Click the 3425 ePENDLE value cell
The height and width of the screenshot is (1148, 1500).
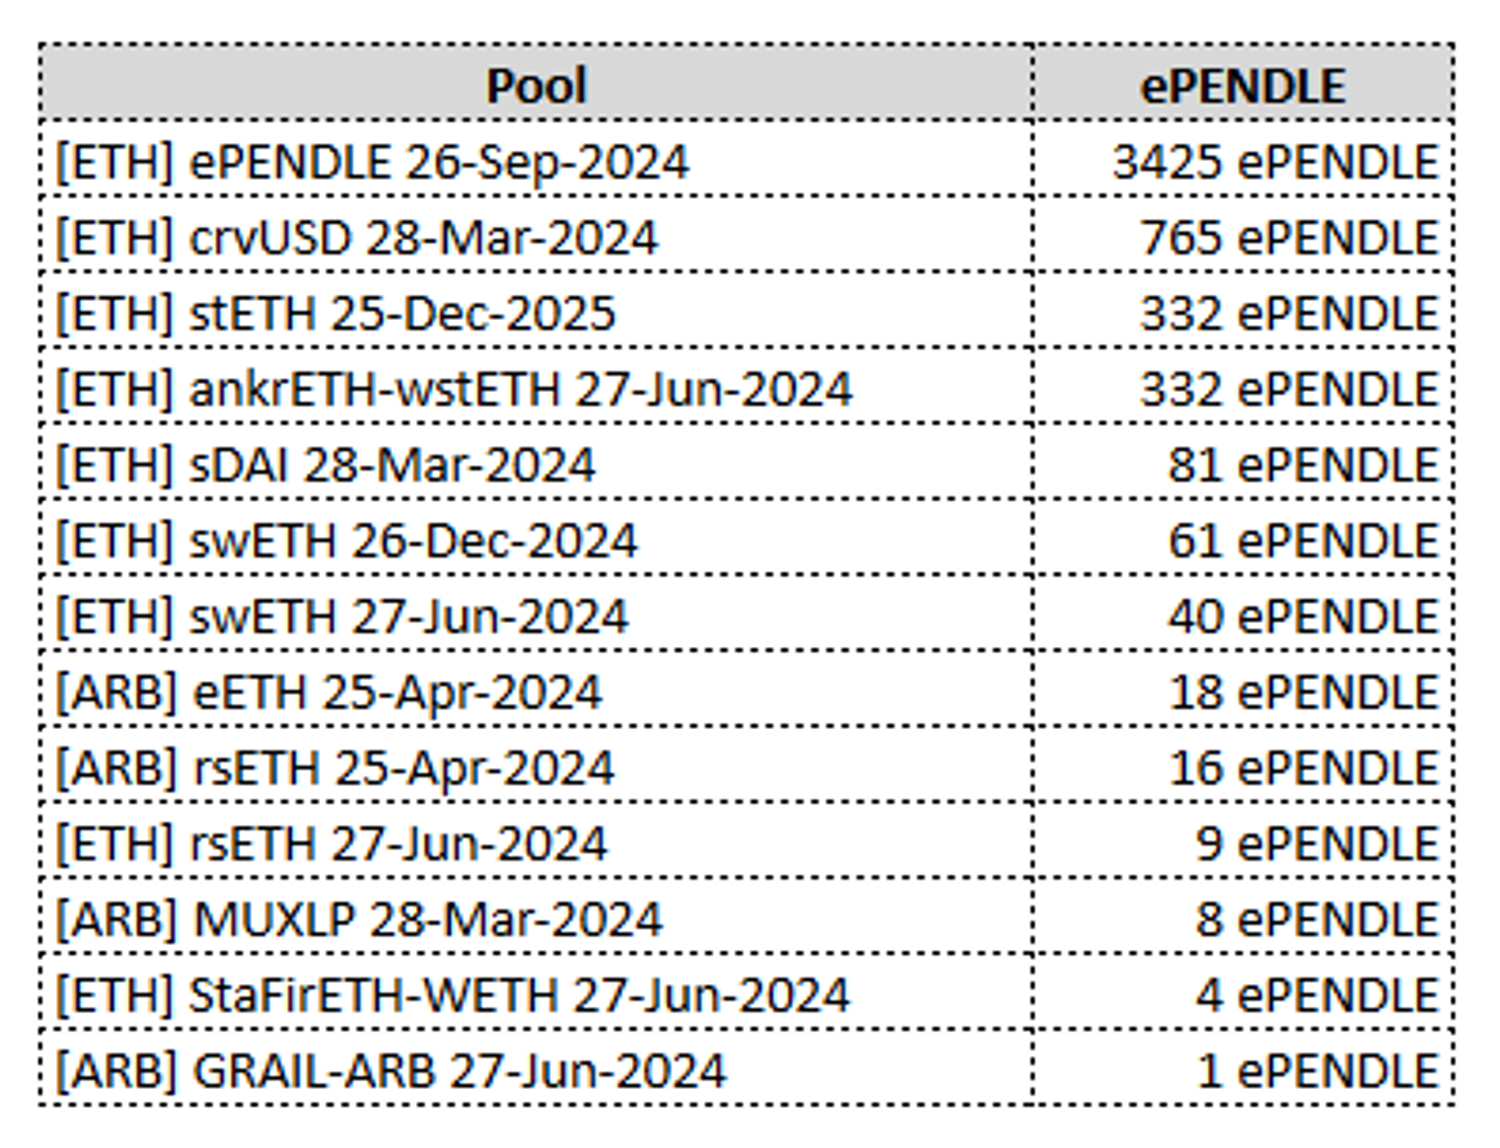point(1274,162)
